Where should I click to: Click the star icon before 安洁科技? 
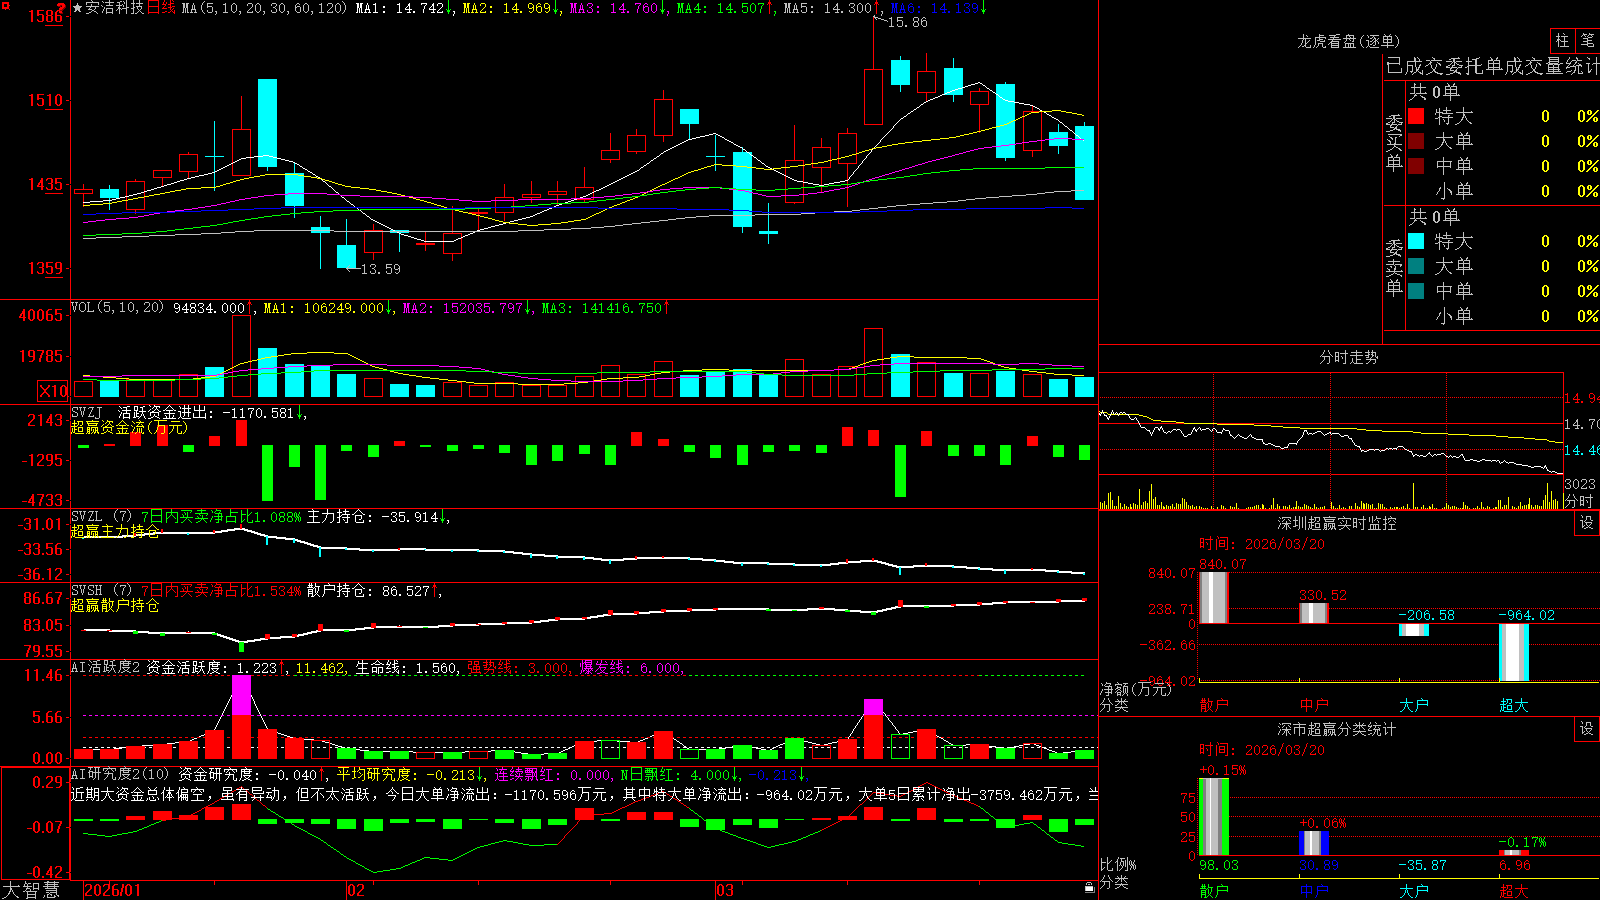point(77,8)
